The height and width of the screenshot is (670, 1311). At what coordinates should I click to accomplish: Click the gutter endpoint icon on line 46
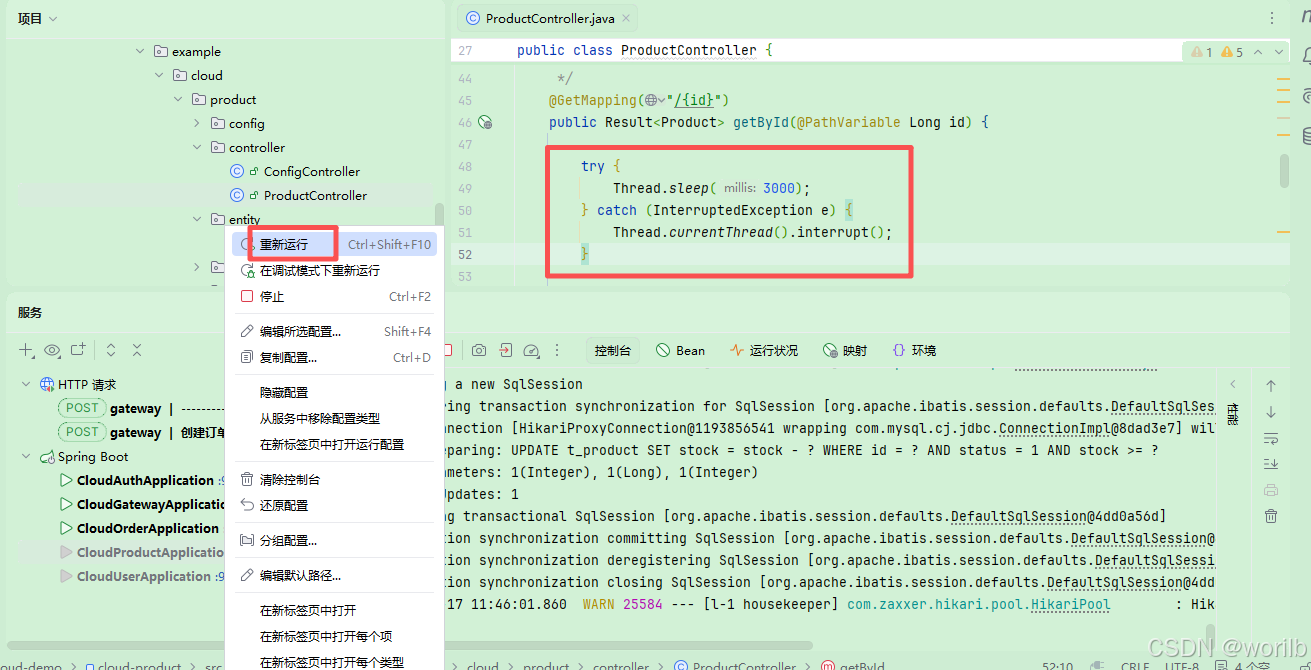tap(486, 122)
